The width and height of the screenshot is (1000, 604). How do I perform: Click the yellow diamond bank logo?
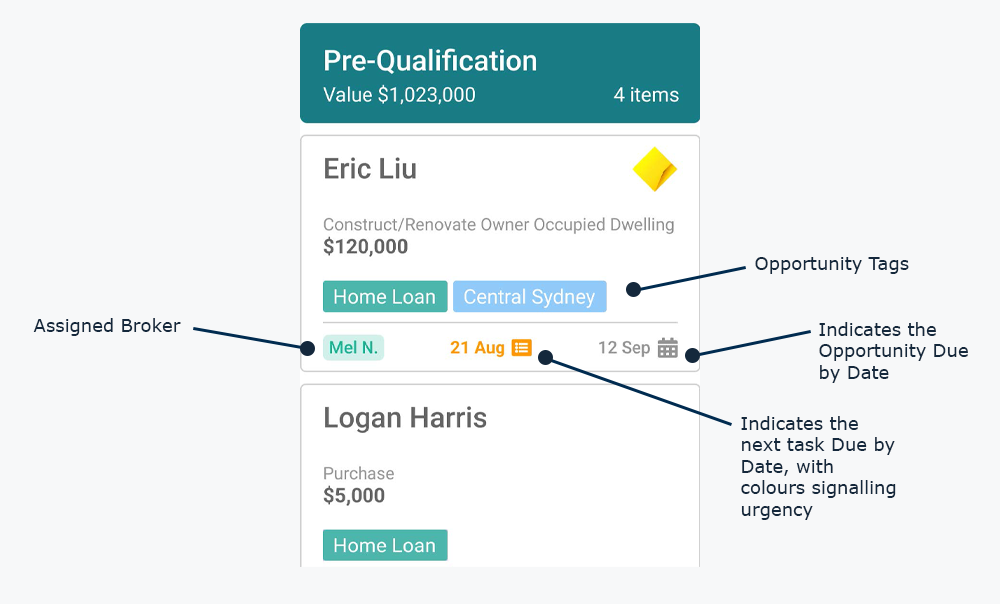(655, 170)
